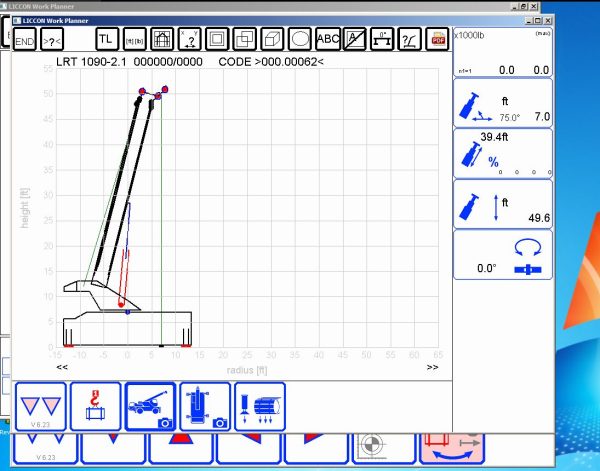Image resolution: width=600 pixels, height=471 pixels.
Task: Choose the nested rectangle drawing tool
Action: [x=217, y=39]
